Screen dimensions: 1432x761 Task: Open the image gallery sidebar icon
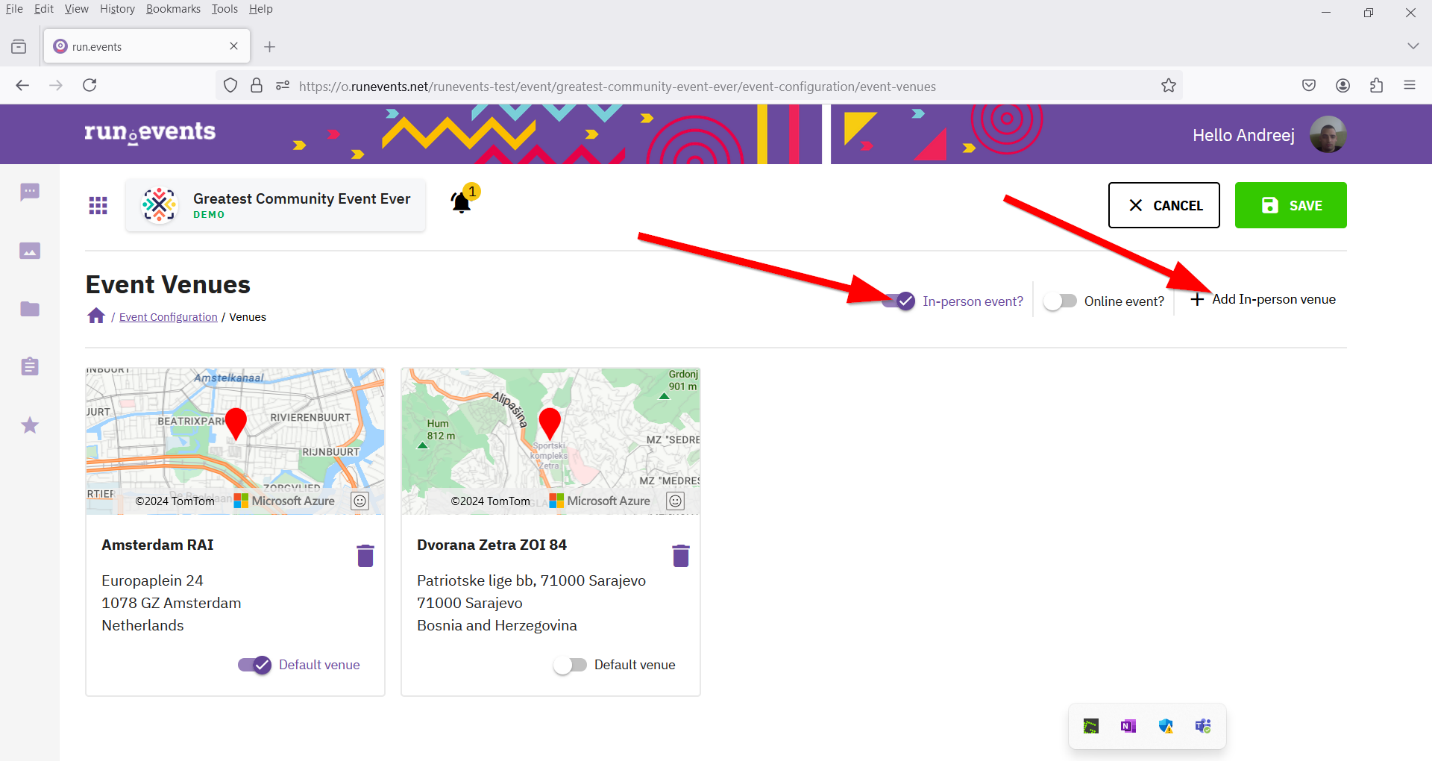(x=30, y=251)
